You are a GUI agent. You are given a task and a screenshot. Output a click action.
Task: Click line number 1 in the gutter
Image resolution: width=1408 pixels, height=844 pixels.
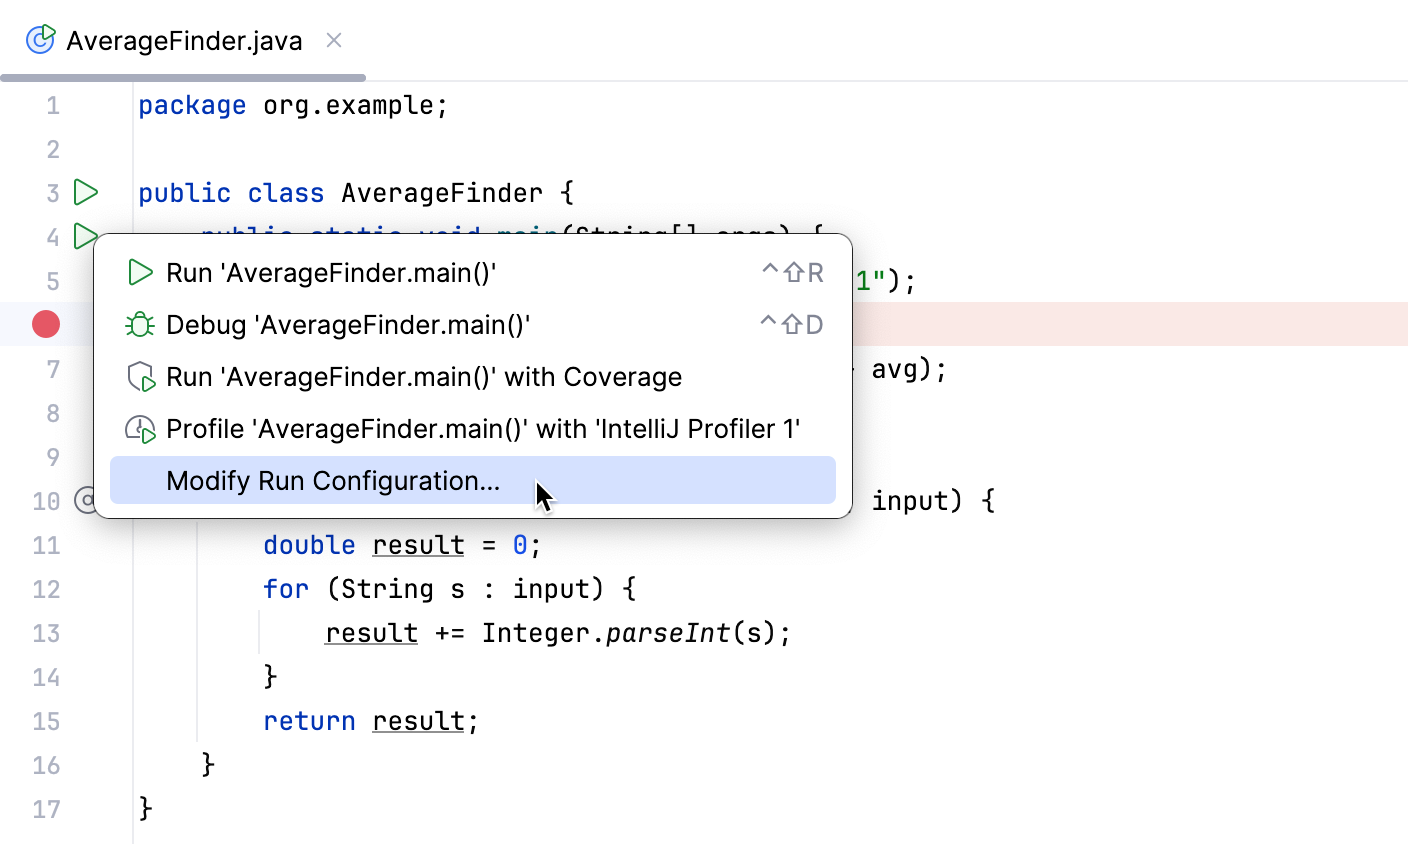click(x=53, y=105)
